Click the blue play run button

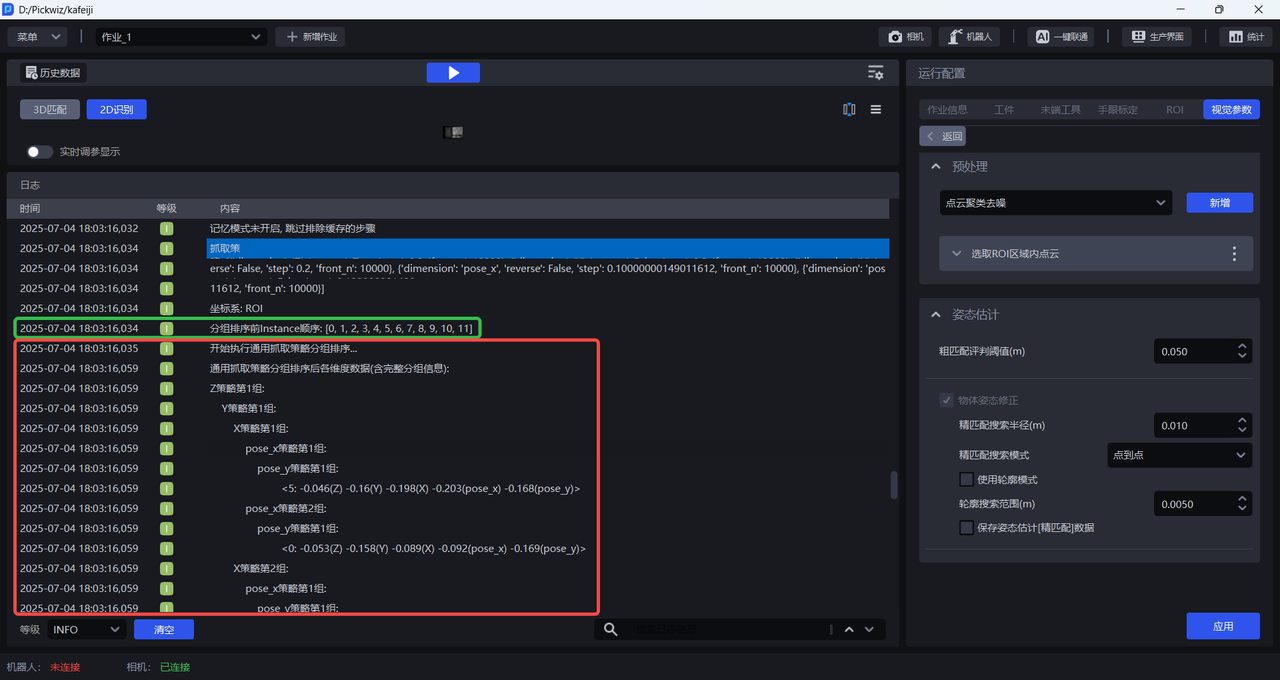point(453,73)
